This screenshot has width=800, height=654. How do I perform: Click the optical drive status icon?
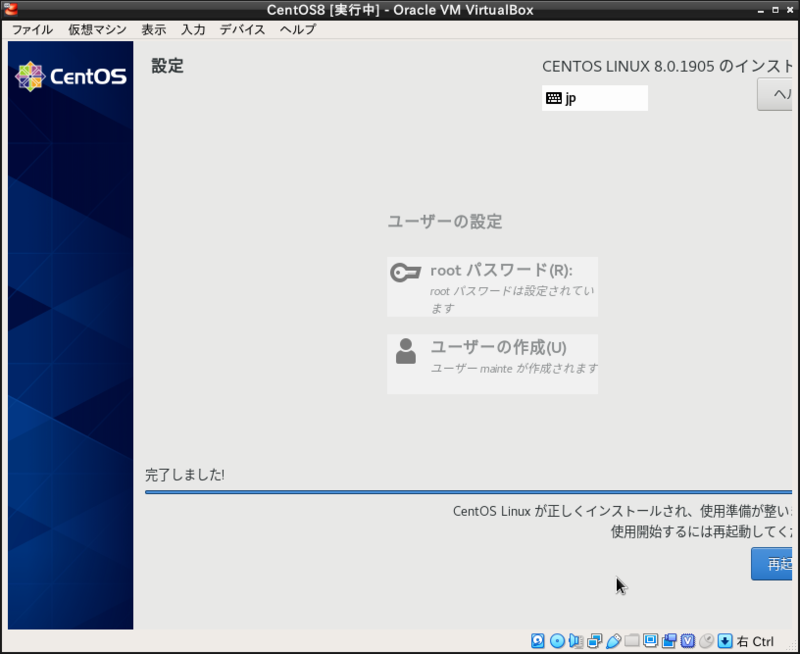click(x=557, y=641)
